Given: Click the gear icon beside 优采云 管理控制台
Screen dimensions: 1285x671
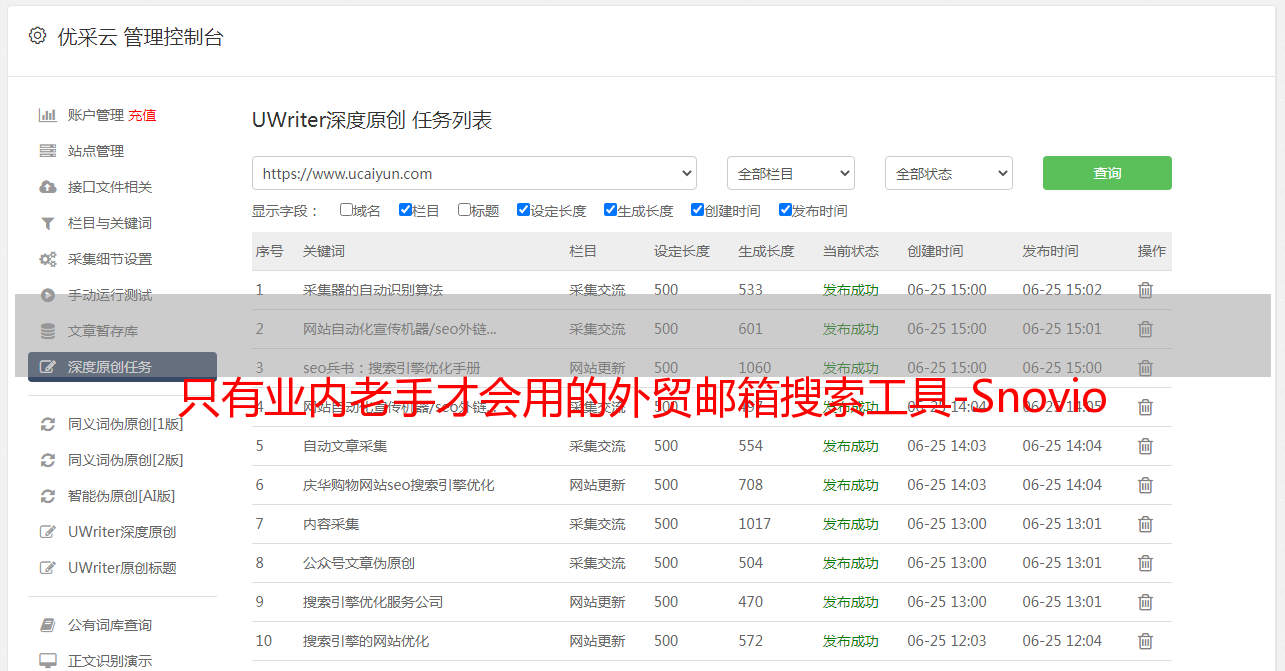Looking at the screenshot, I should coord(37,36).
